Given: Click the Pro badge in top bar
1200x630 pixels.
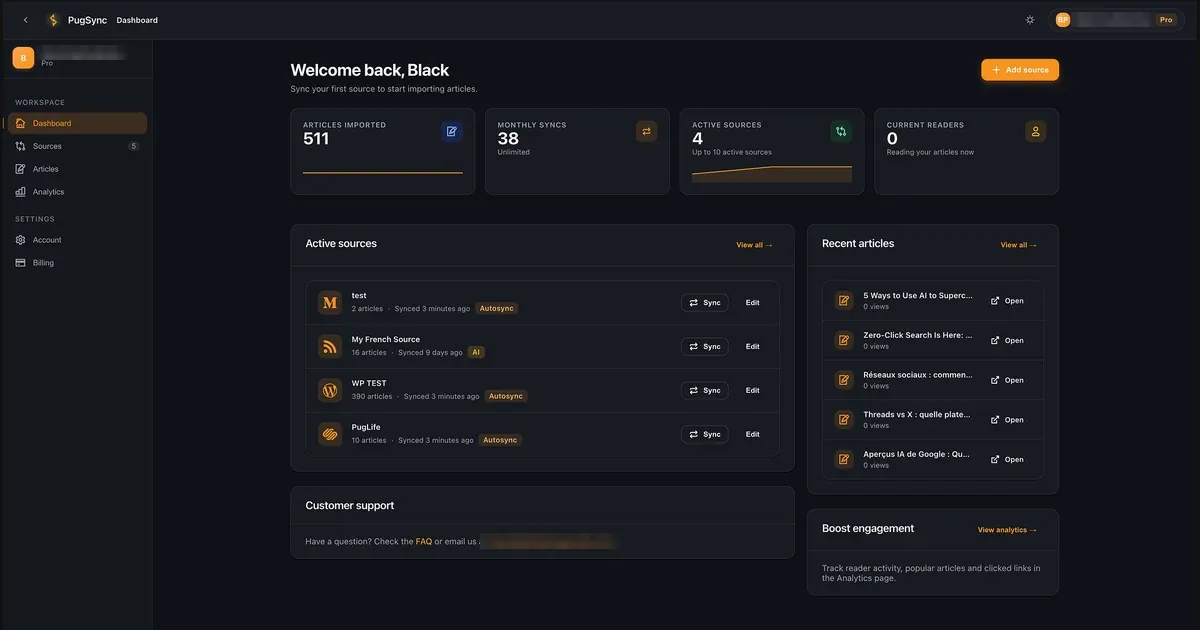Looking at the screenshot, I should point(1166,20).
